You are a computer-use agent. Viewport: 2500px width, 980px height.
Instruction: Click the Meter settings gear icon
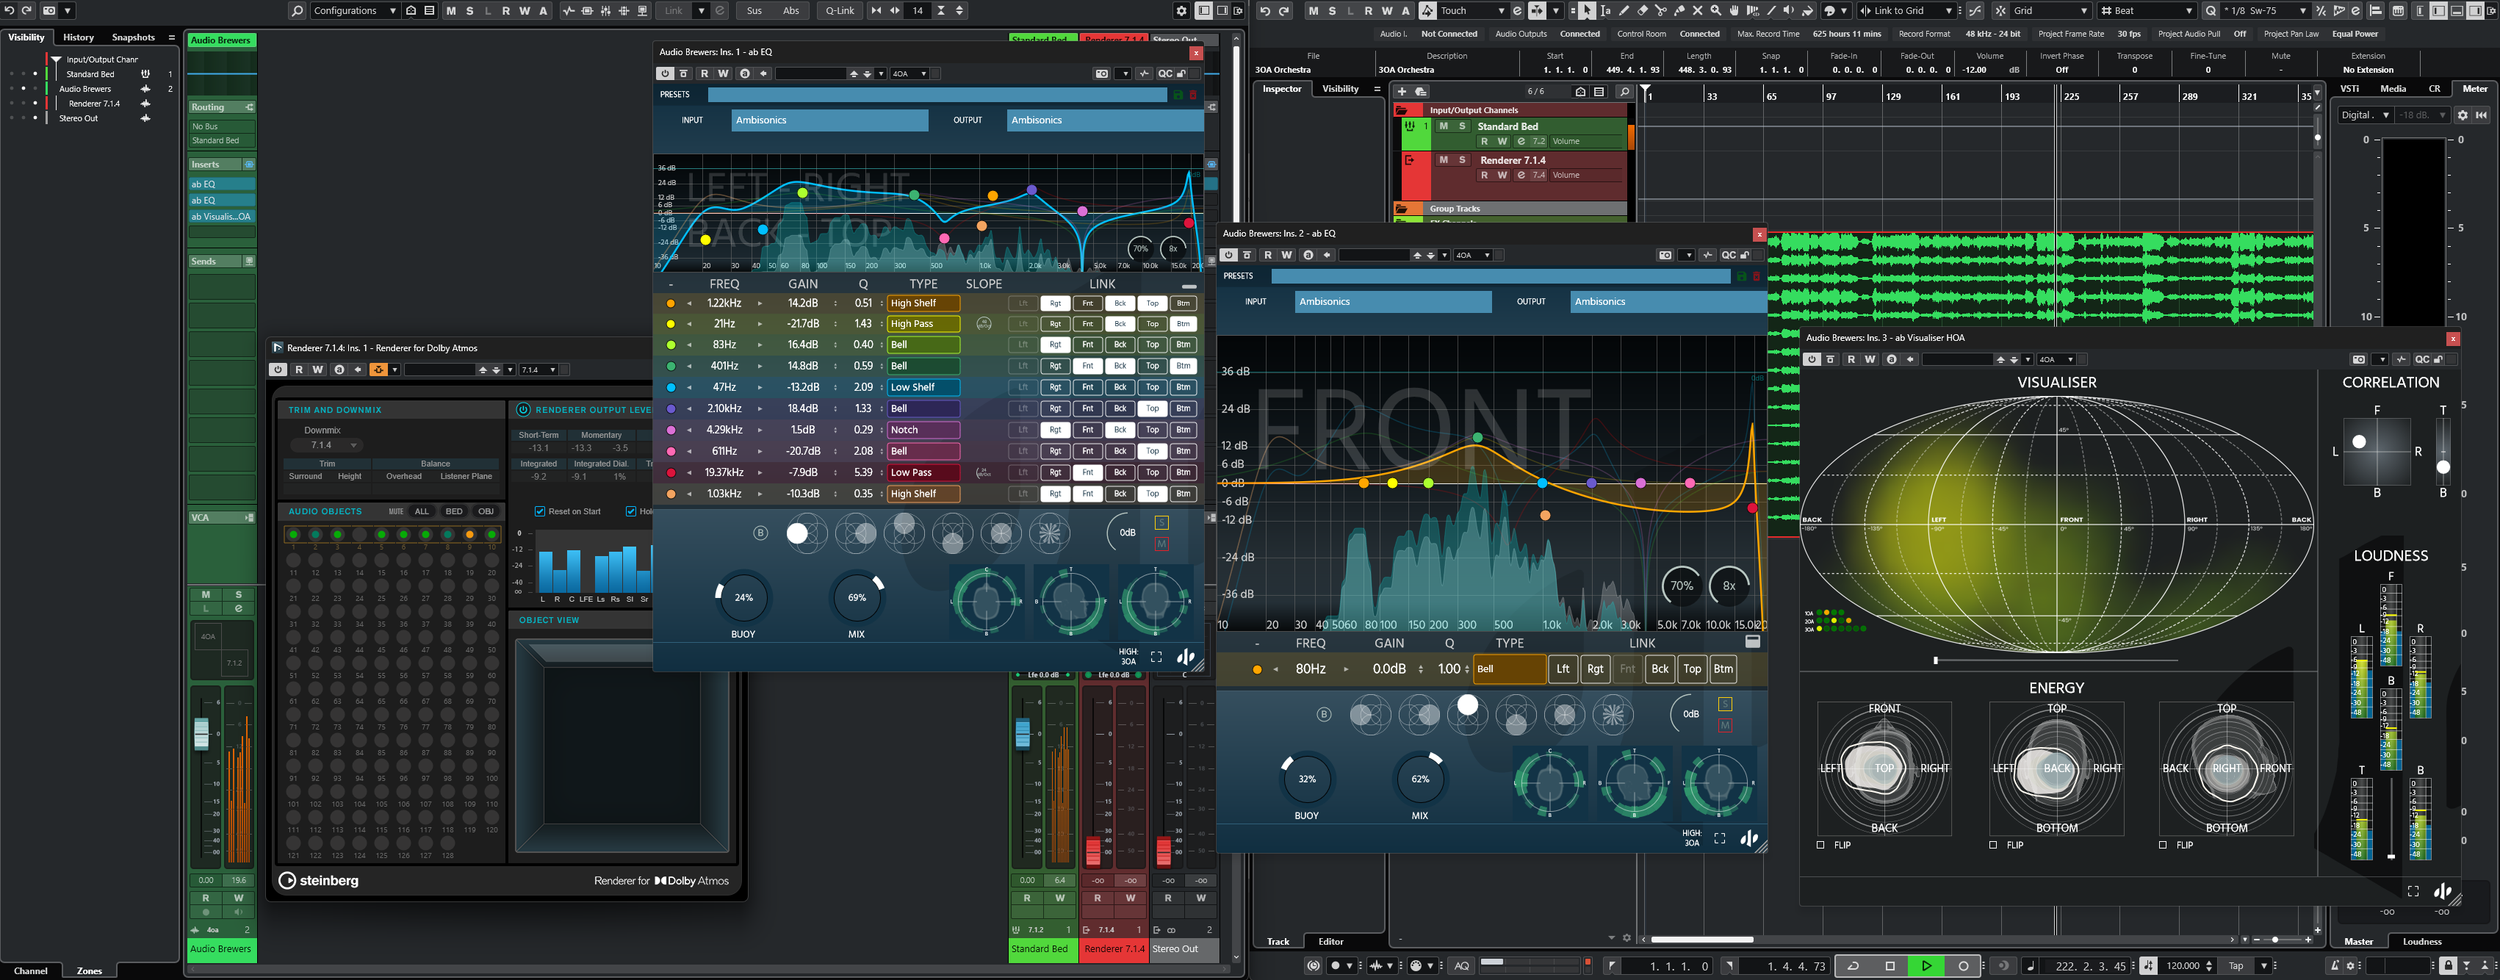pos(2463,115)
